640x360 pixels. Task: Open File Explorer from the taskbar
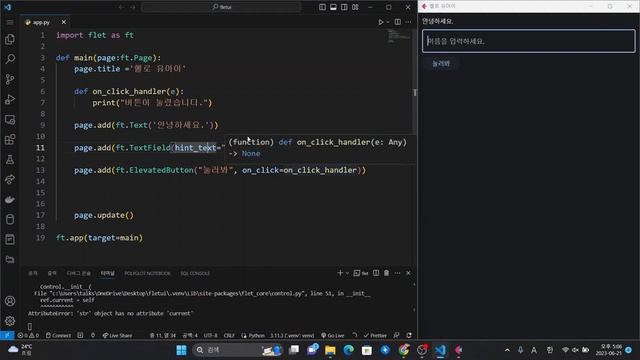[x=330, y=350]
